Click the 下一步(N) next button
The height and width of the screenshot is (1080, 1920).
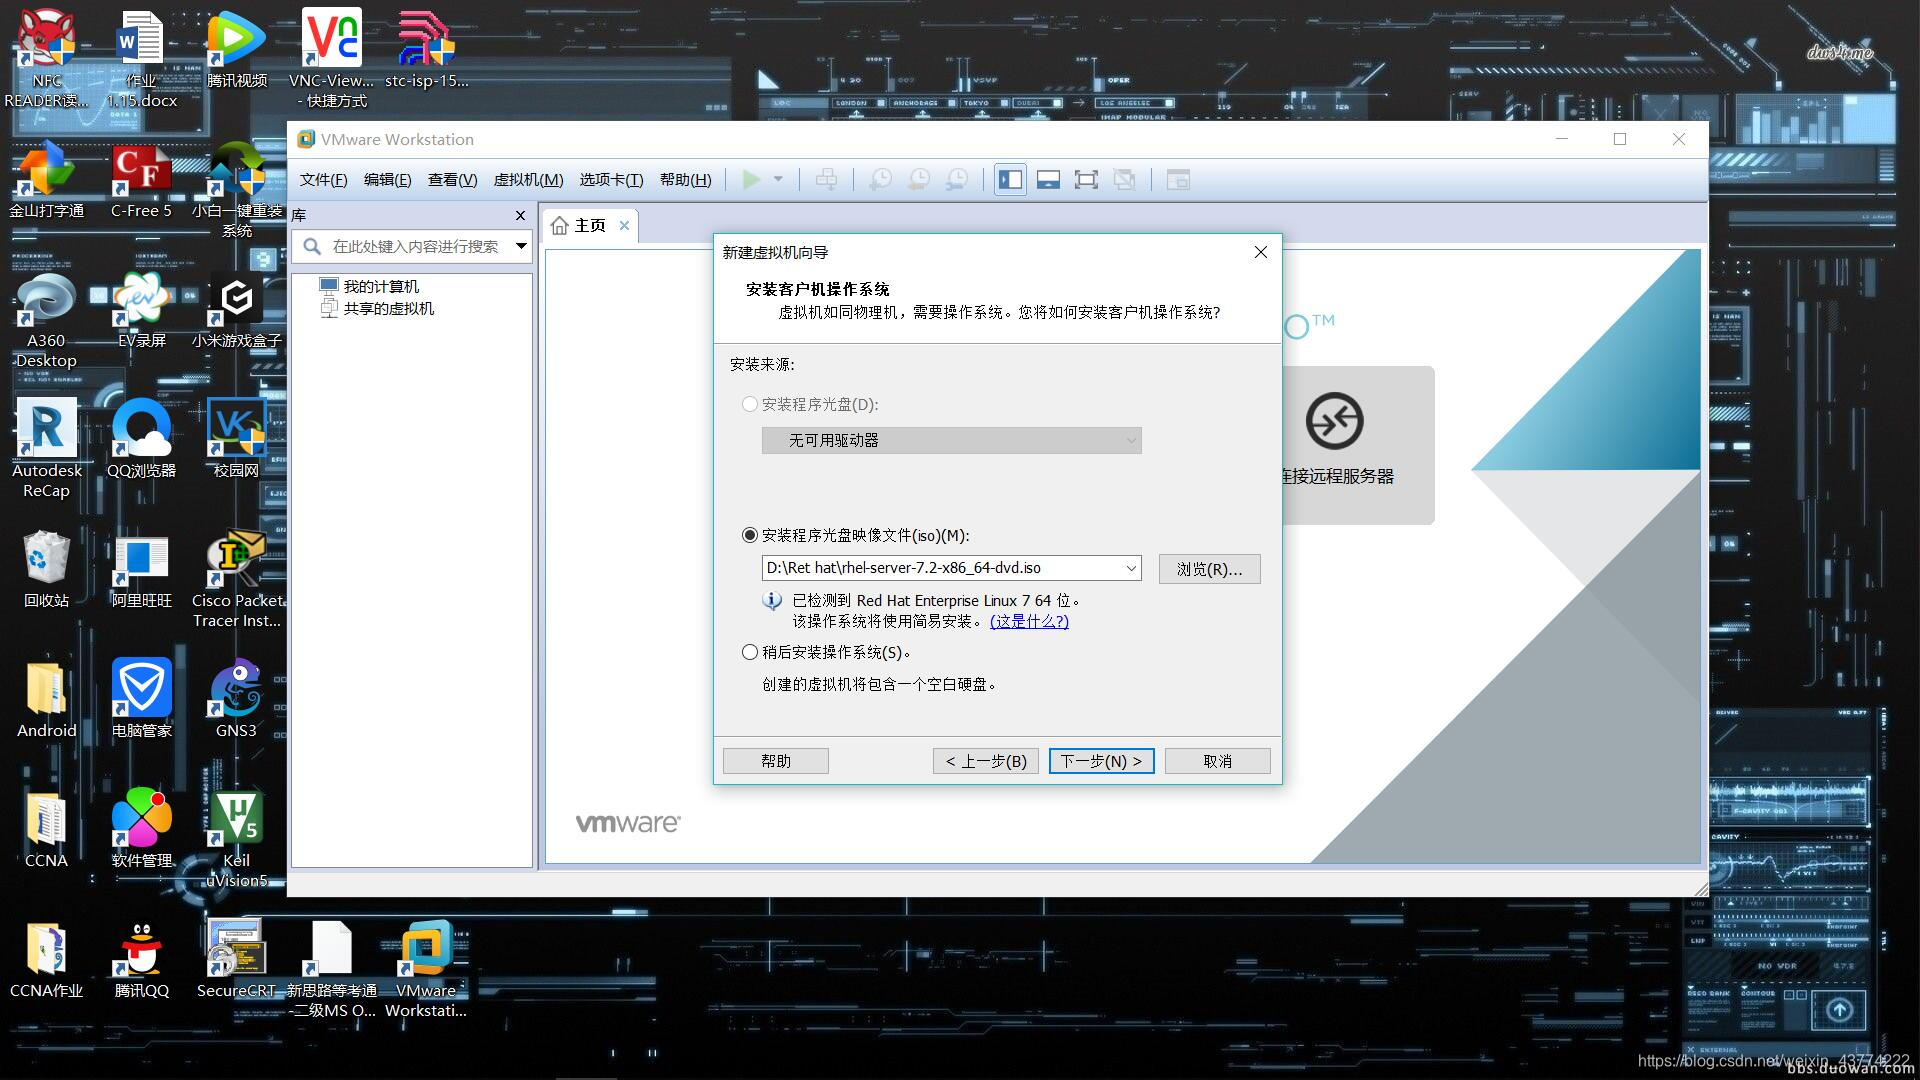1101,761
